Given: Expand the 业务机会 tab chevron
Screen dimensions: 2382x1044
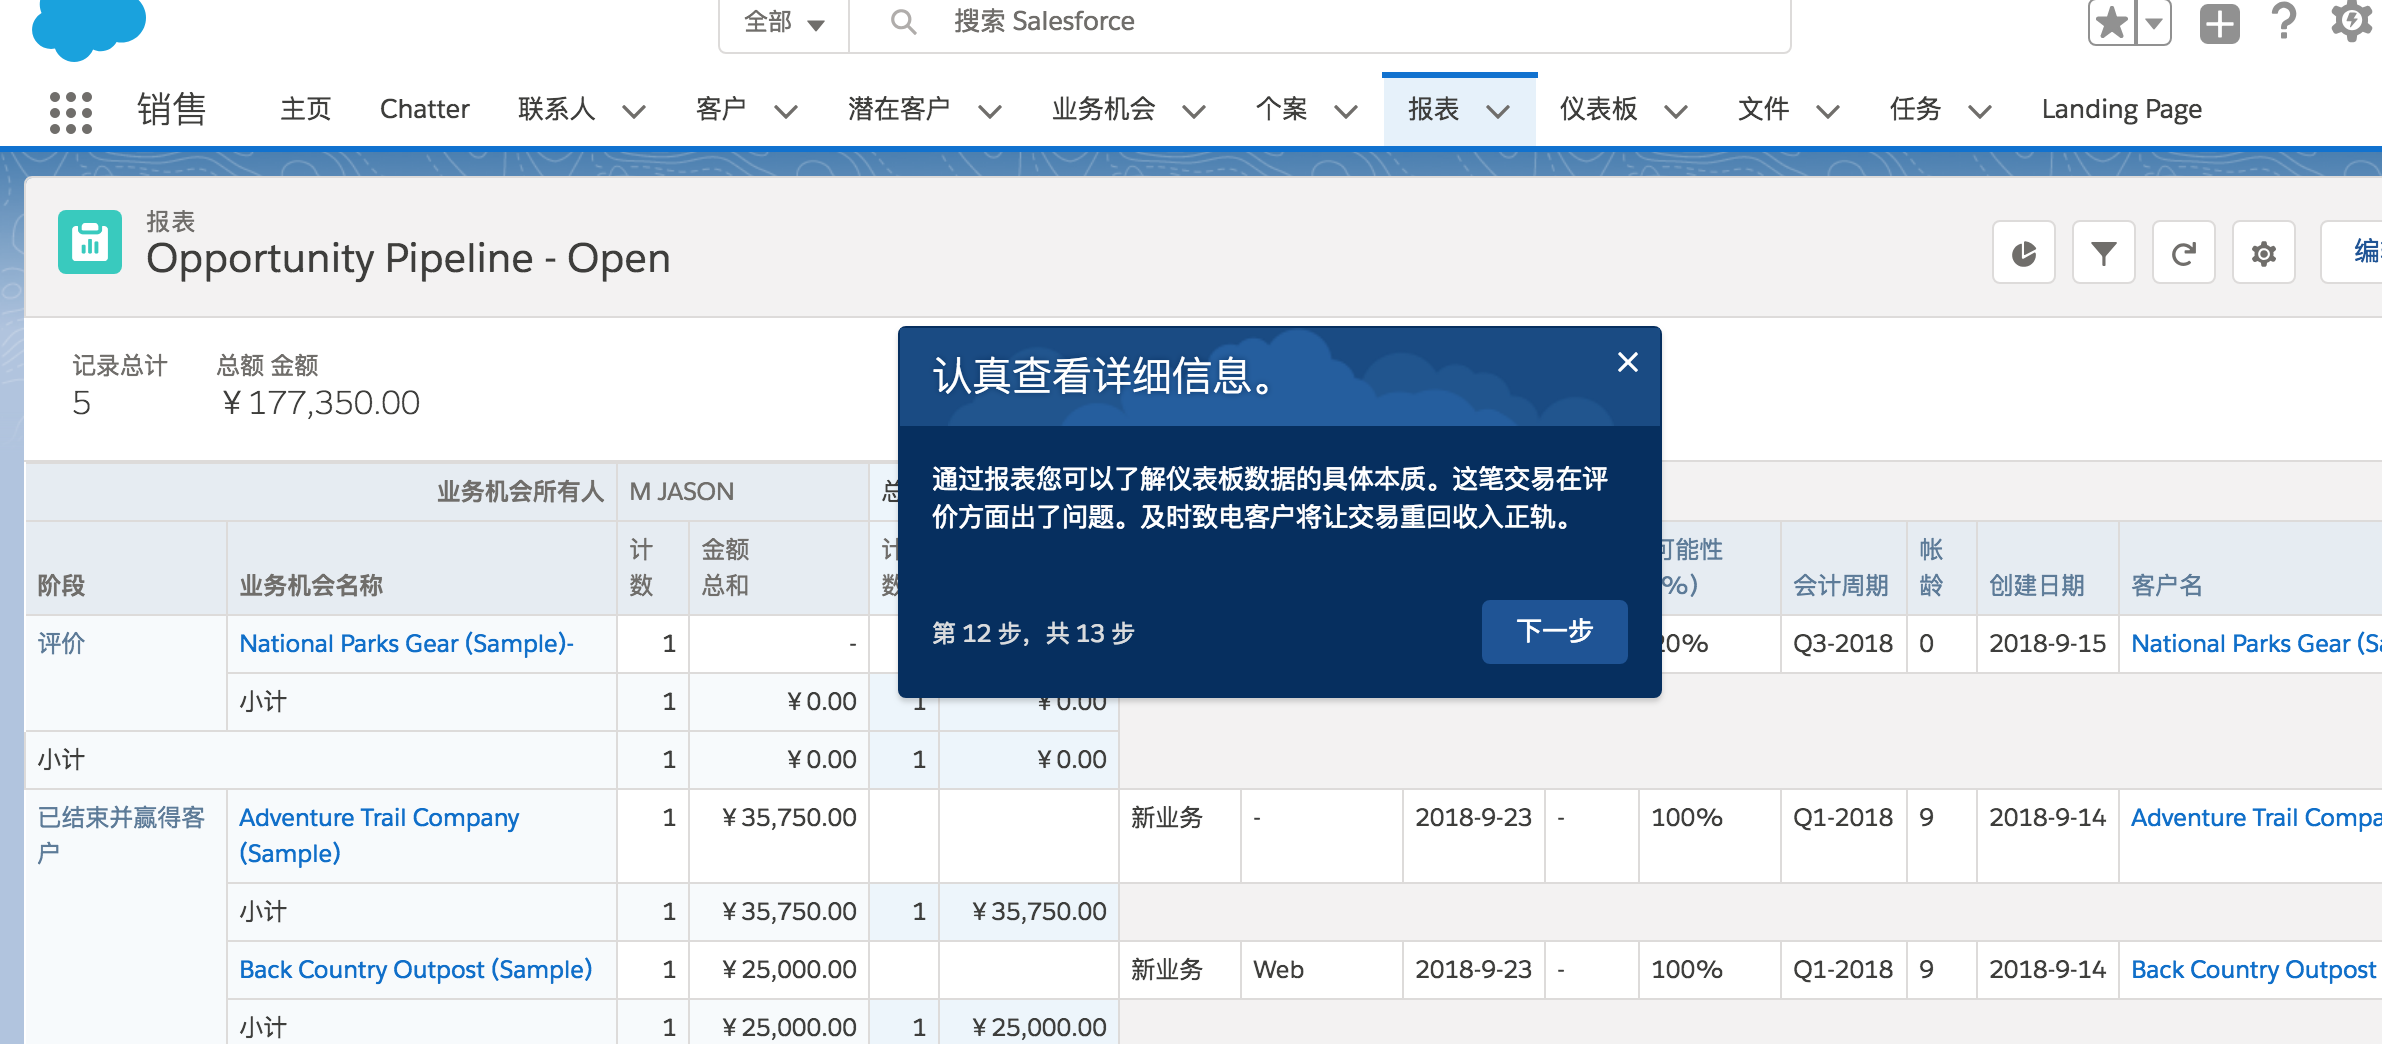Looking at the screenshot, I should click(1194, 111).
